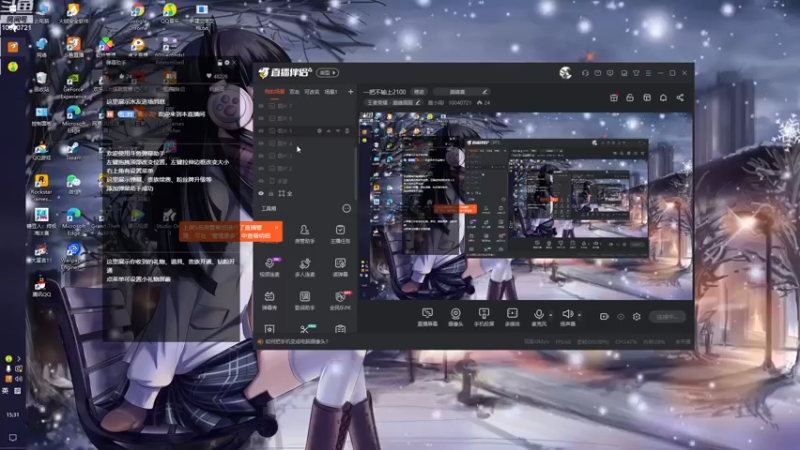
Task: Open the skin shirt icon in title bar
Action: click(x=636, y=73)
